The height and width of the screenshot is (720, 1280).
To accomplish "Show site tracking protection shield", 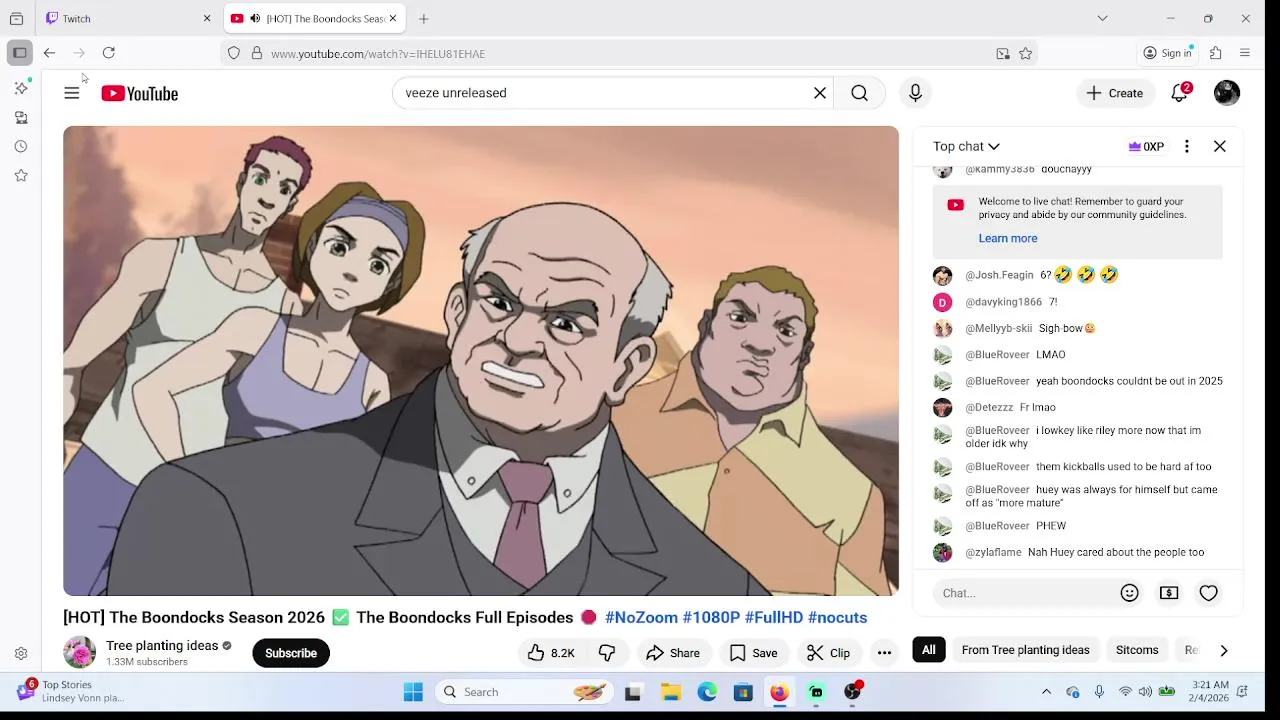I will coord(234,54).
